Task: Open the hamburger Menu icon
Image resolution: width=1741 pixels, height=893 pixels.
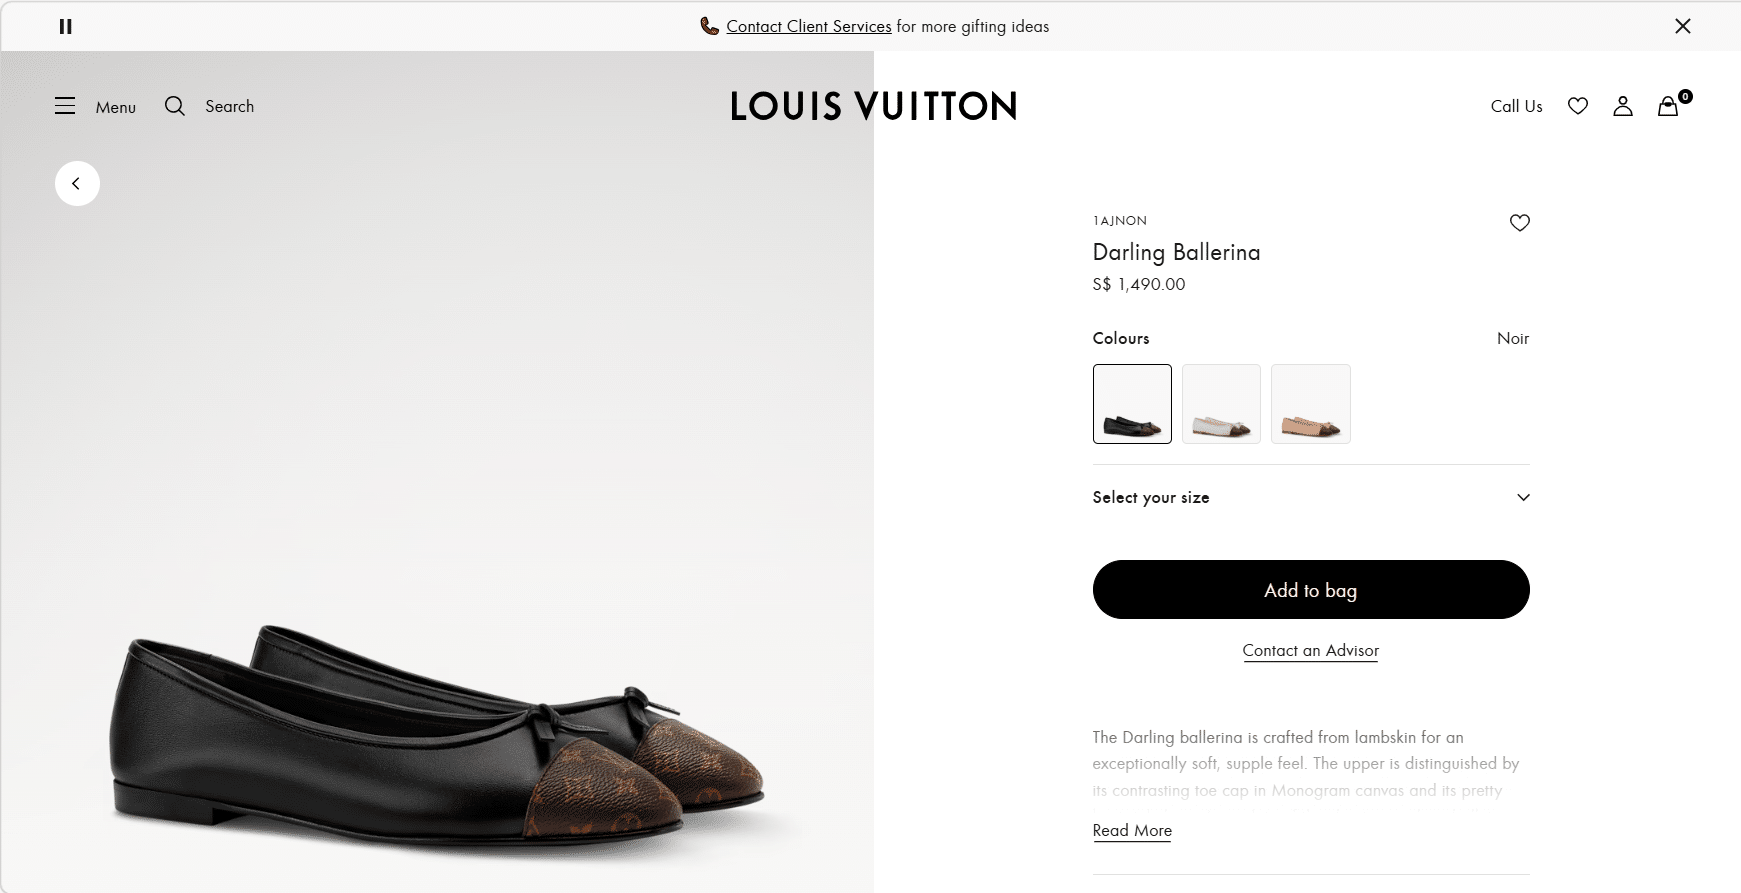Action: 65,106
